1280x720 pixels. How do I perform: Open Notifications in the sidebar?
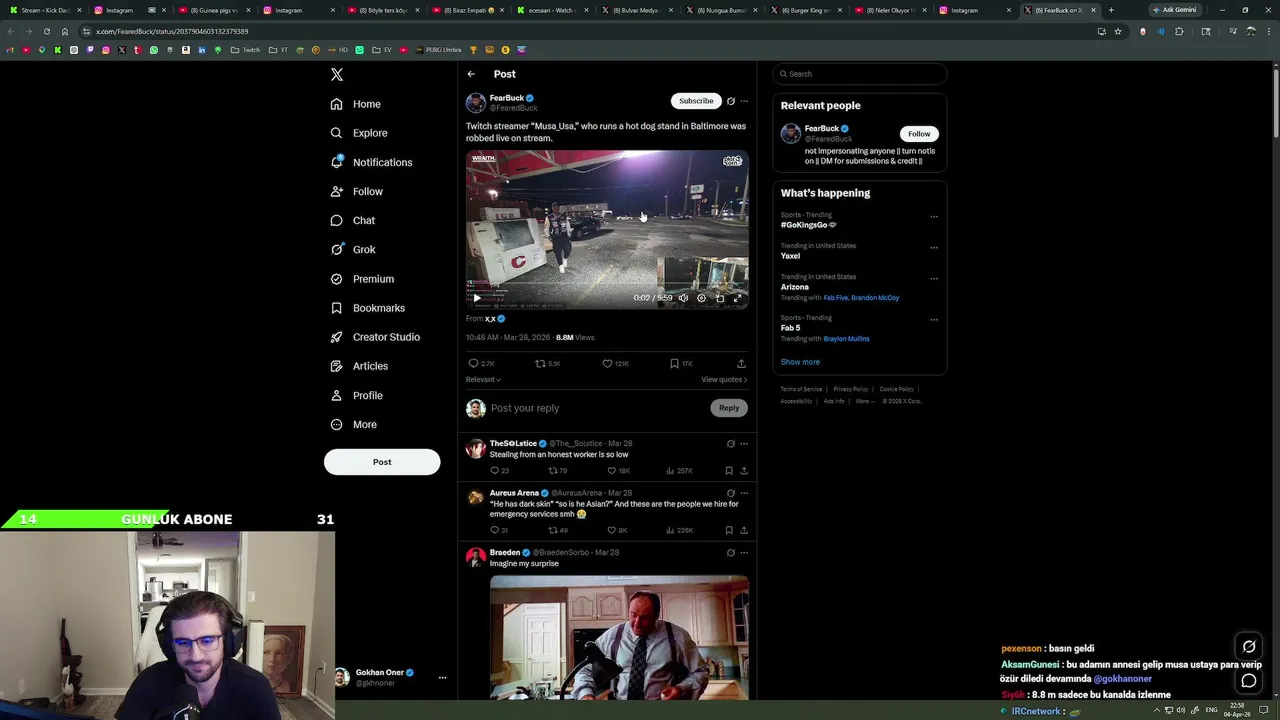(371, 162)
